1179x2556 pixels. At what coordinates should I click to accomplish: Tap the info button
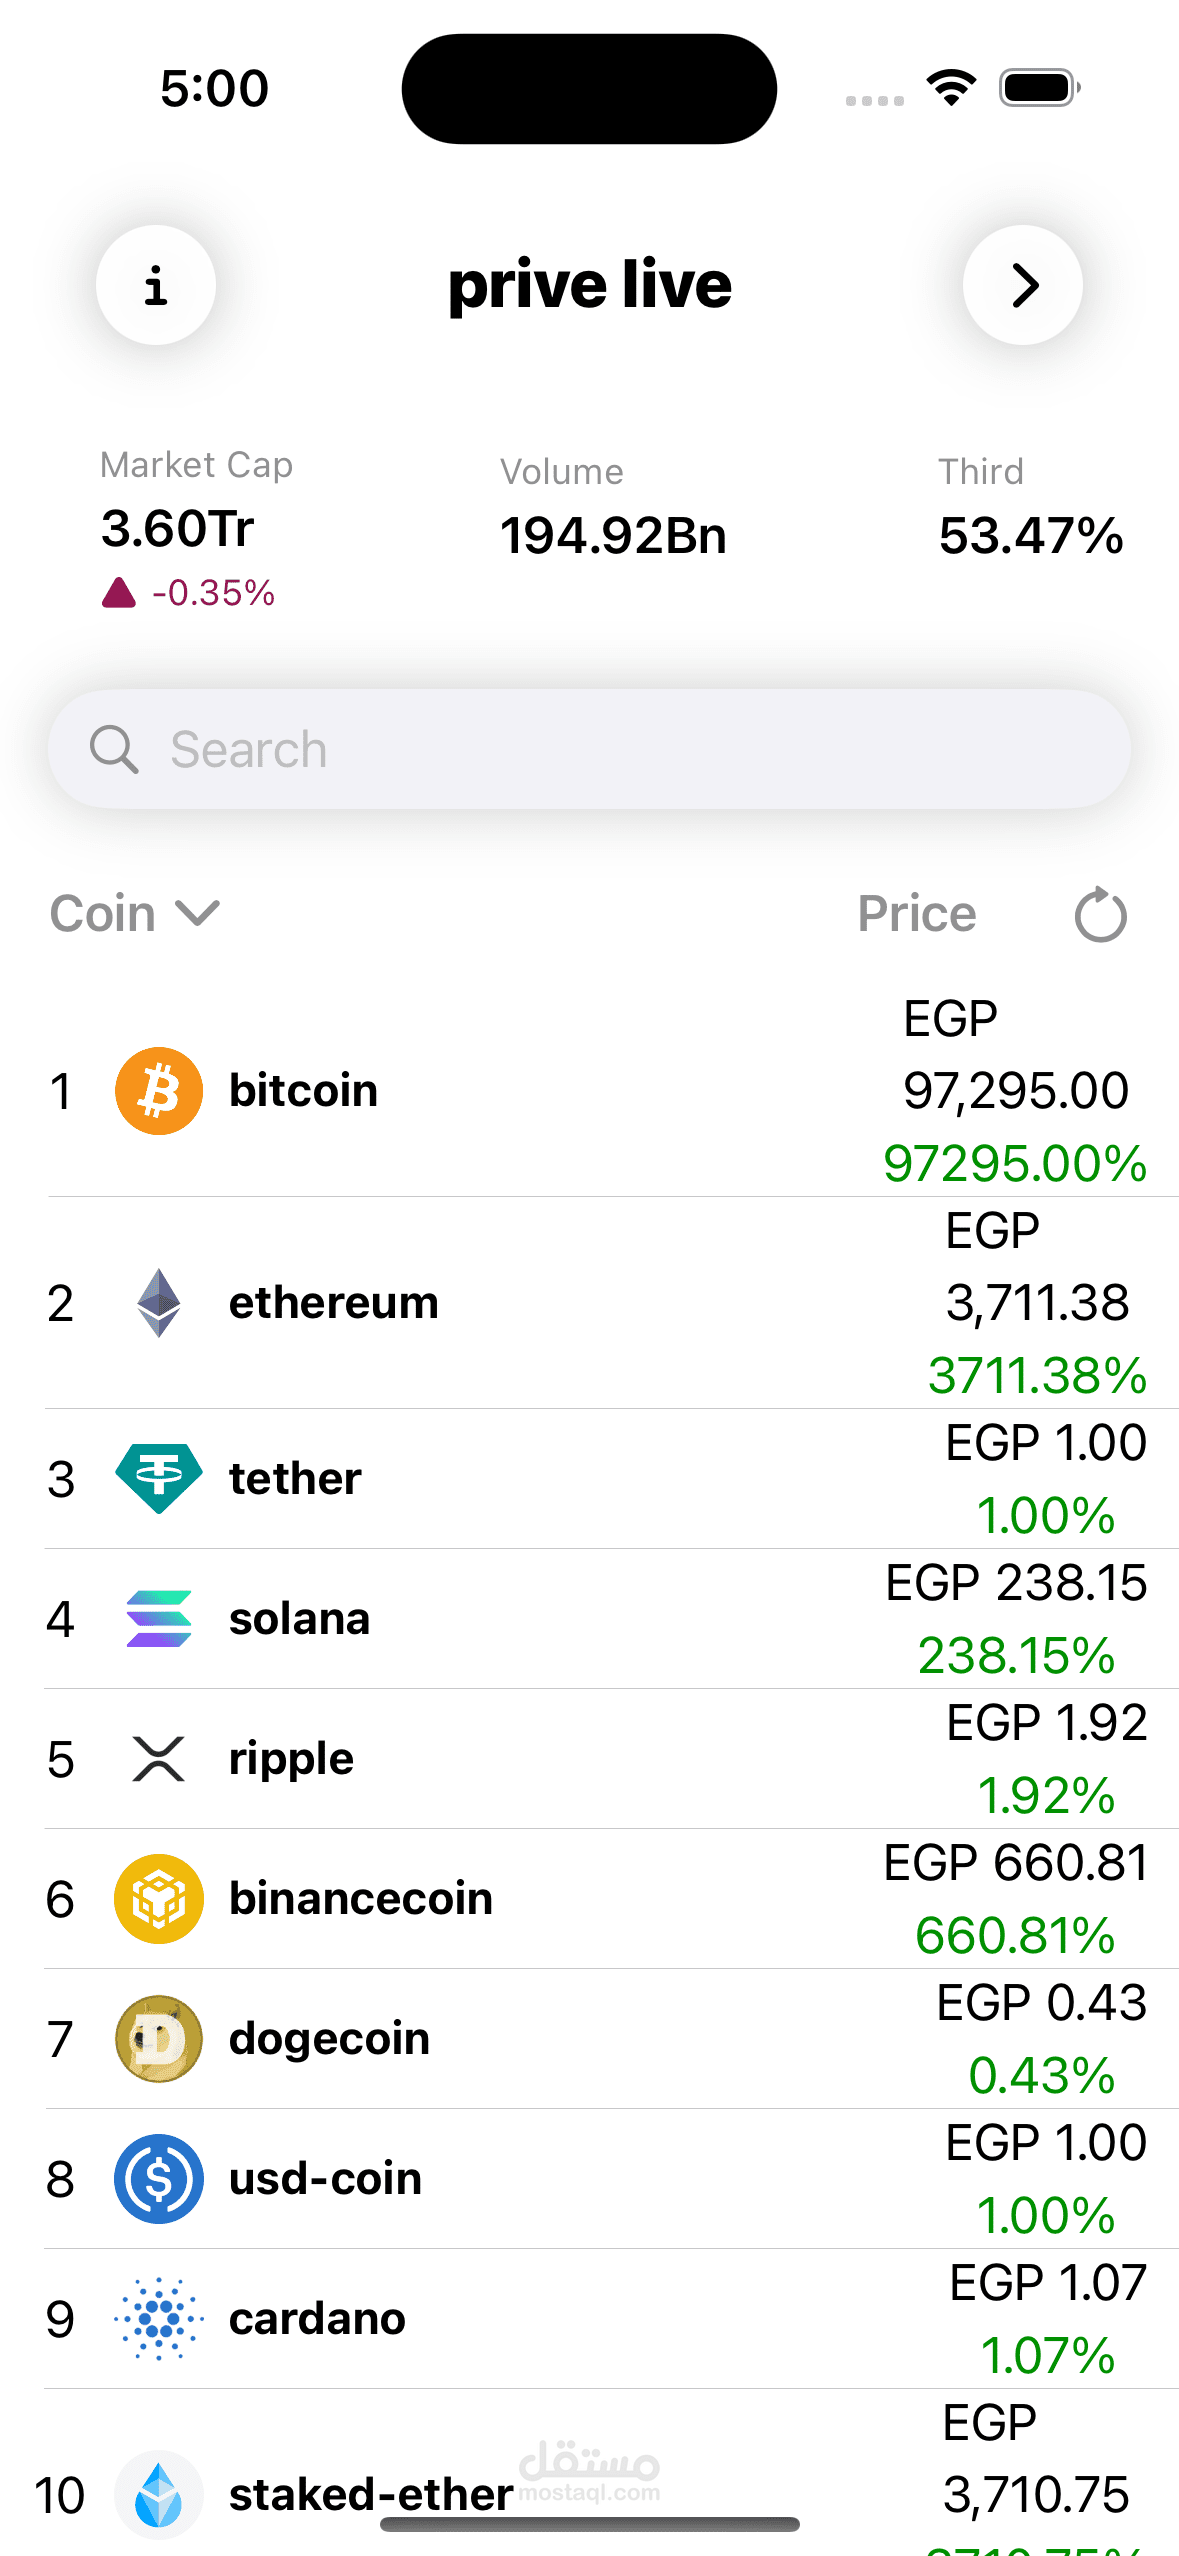point(156,285)
